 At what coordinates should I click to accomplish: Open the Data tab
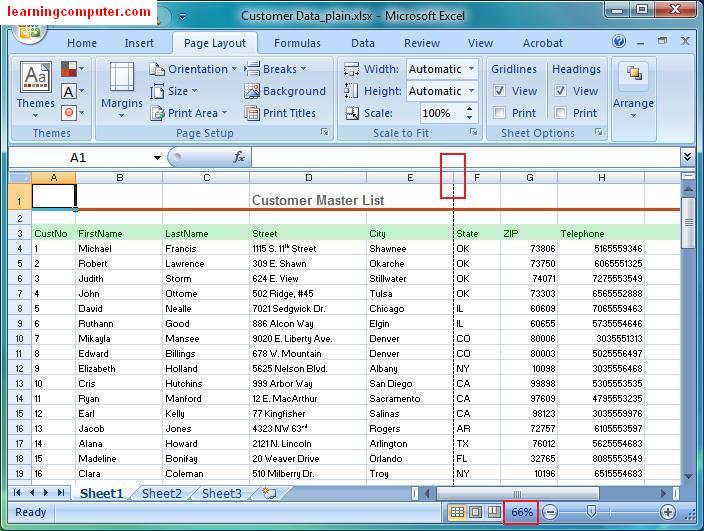pos(363,43)
